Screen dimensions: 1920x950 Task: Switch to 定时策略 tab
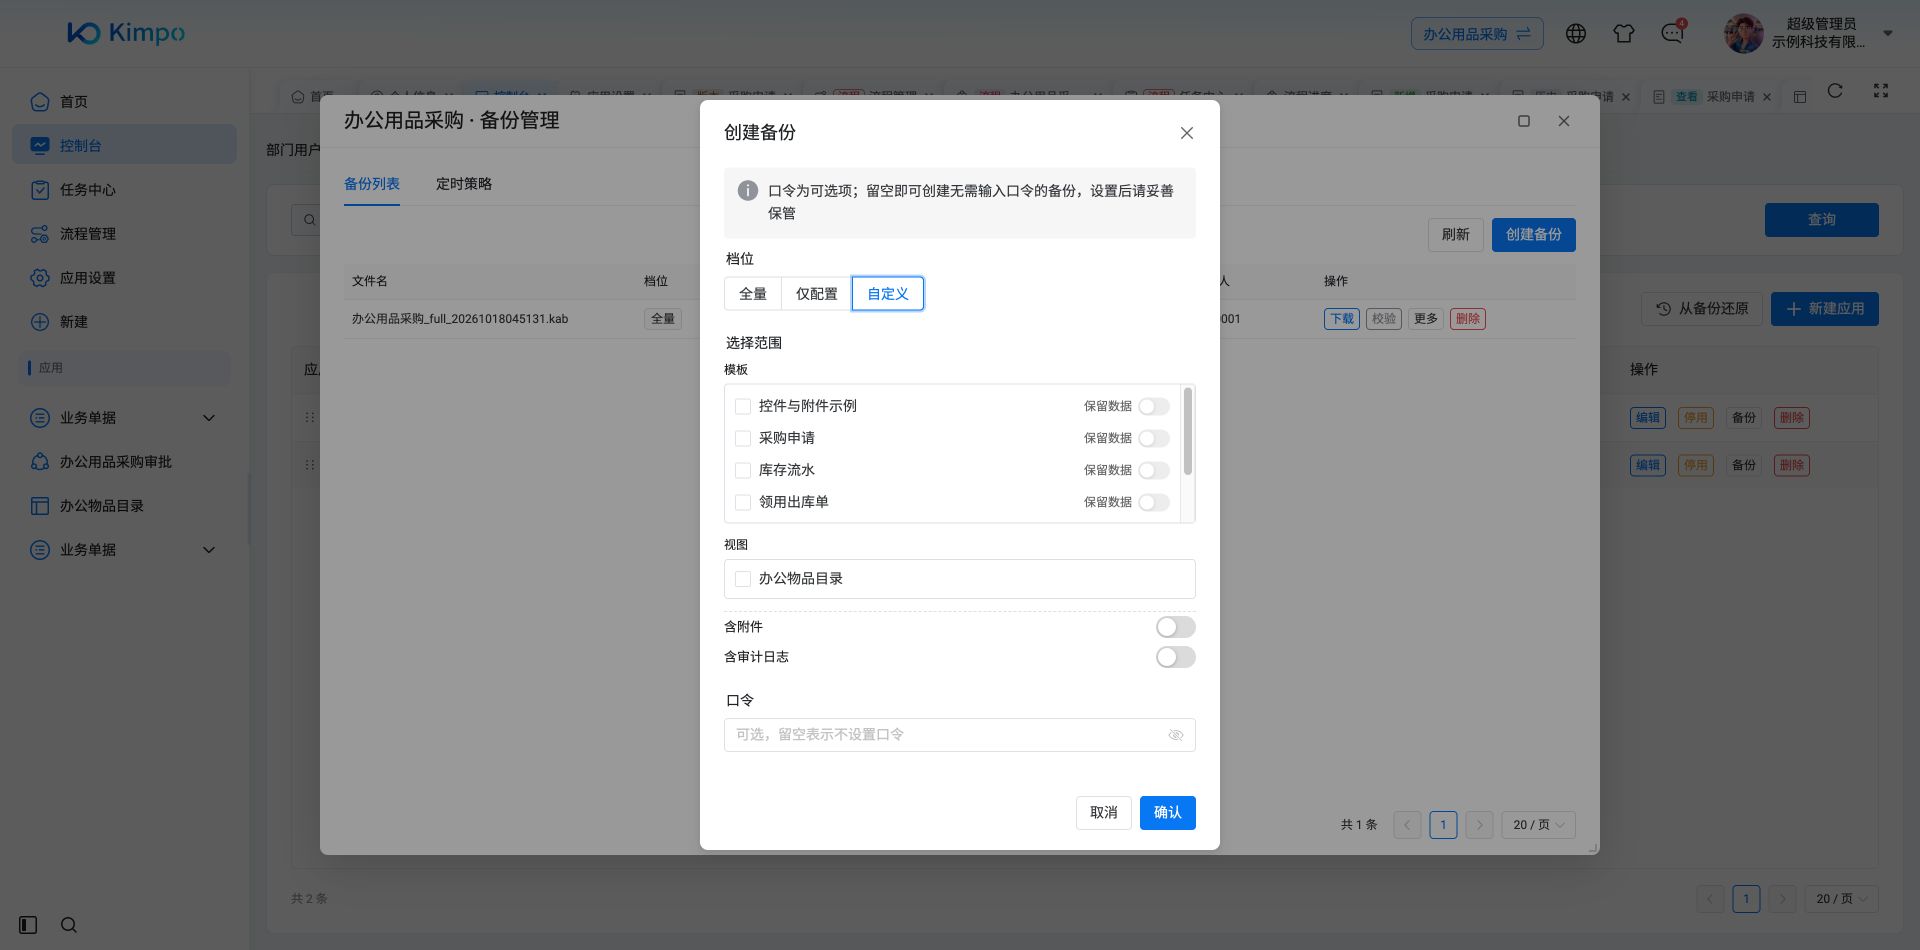point(464,184)
